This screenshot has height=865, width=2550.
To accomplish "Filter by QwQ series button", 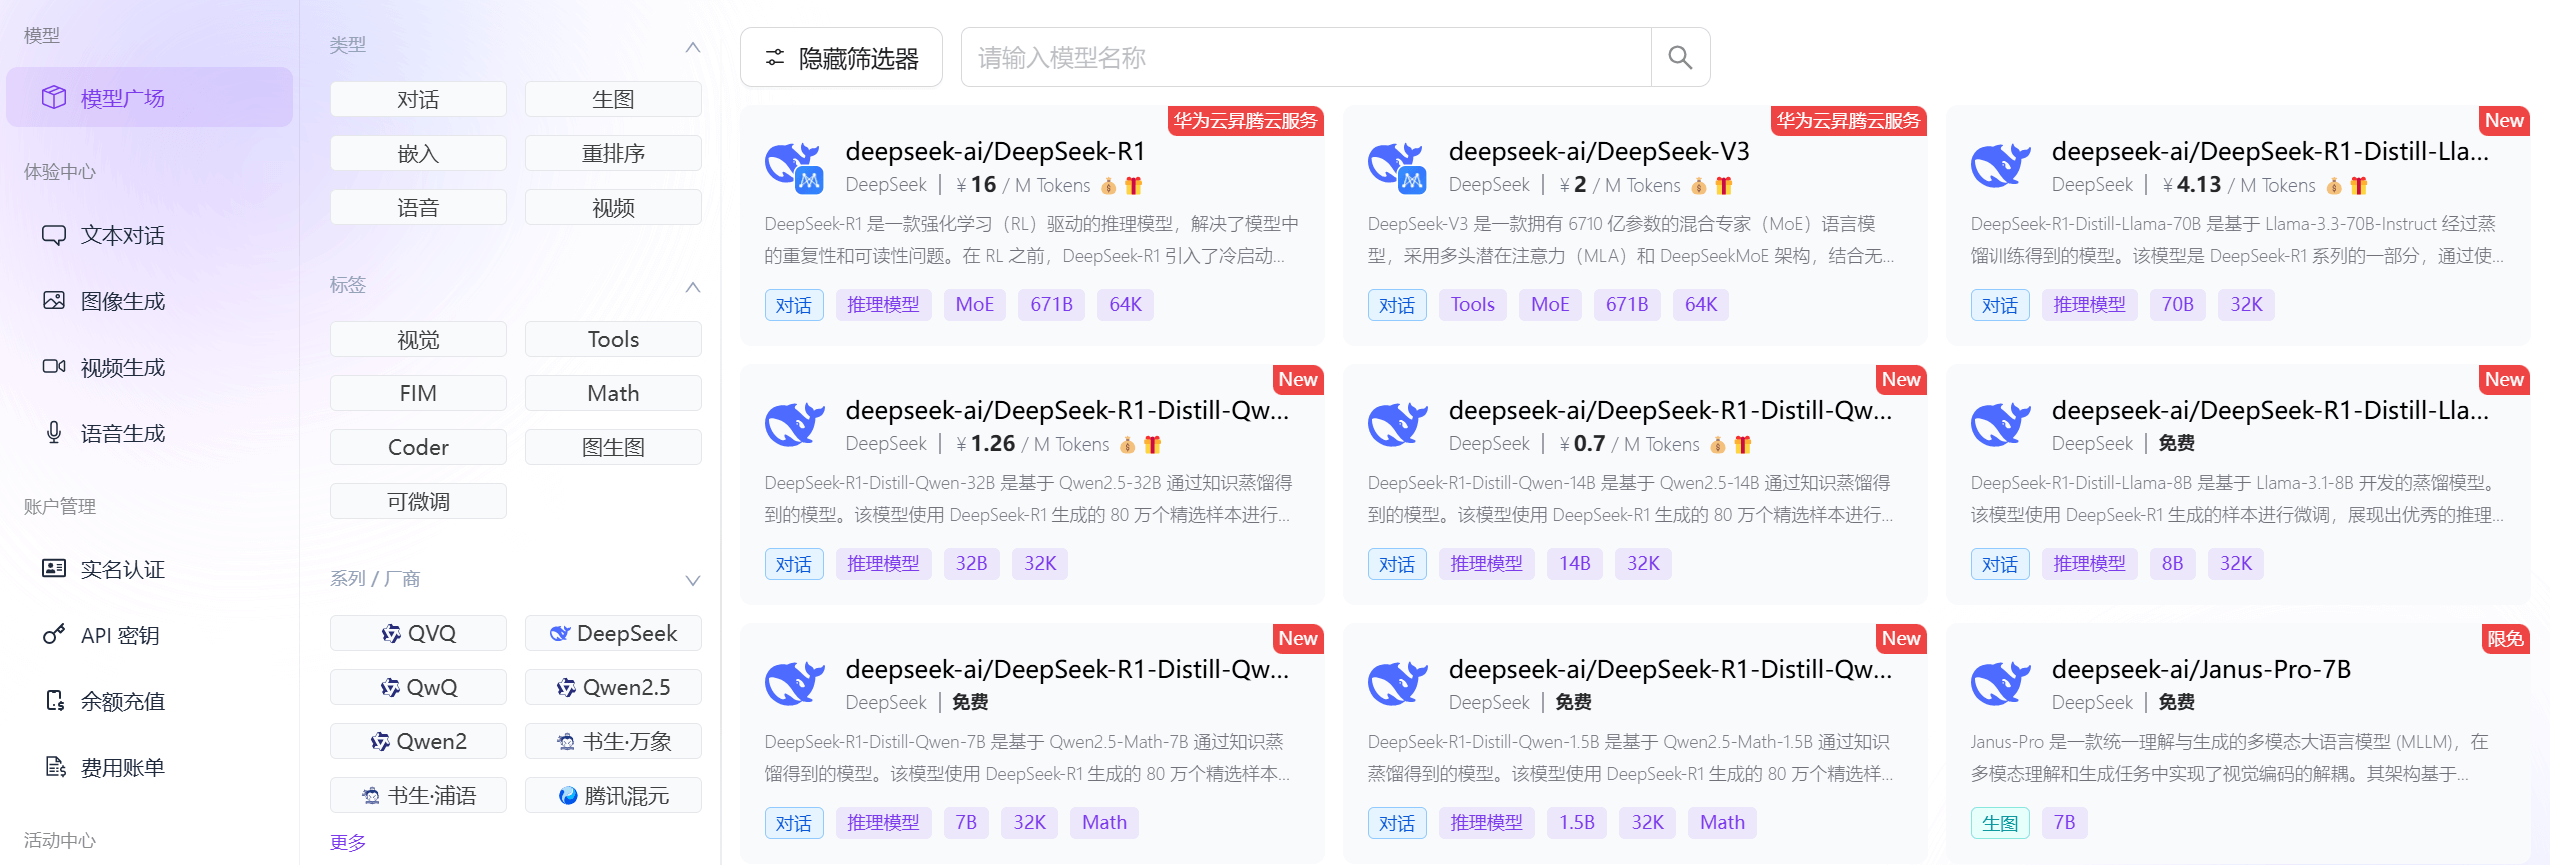I will tap(418, 687).
